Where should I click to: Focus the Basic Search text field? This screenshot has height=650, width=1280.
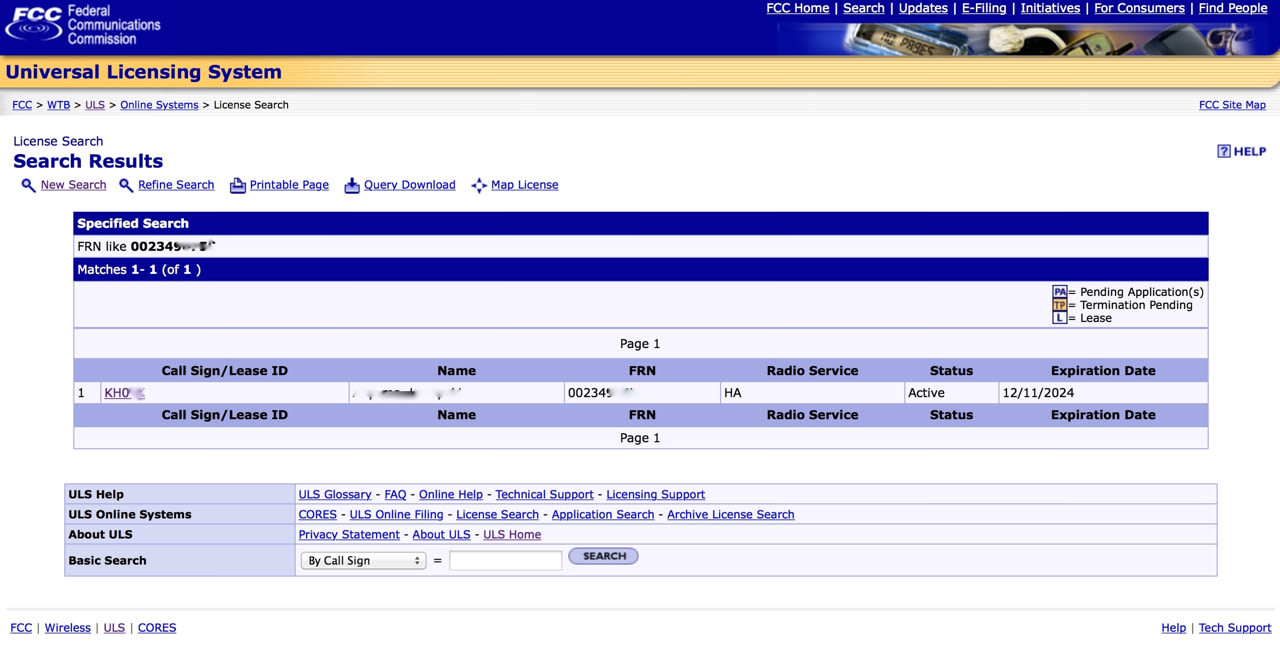(x=505, y=561)
